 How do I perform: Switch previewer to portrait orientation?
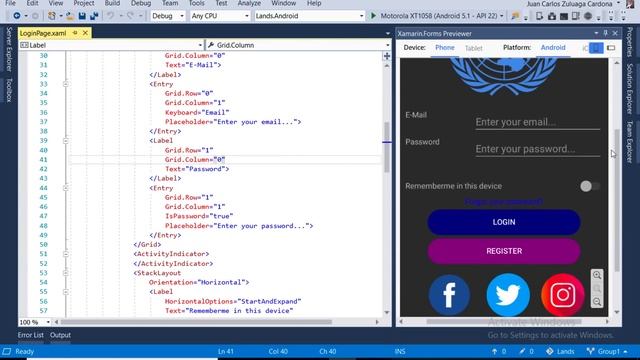coord(596,48)
